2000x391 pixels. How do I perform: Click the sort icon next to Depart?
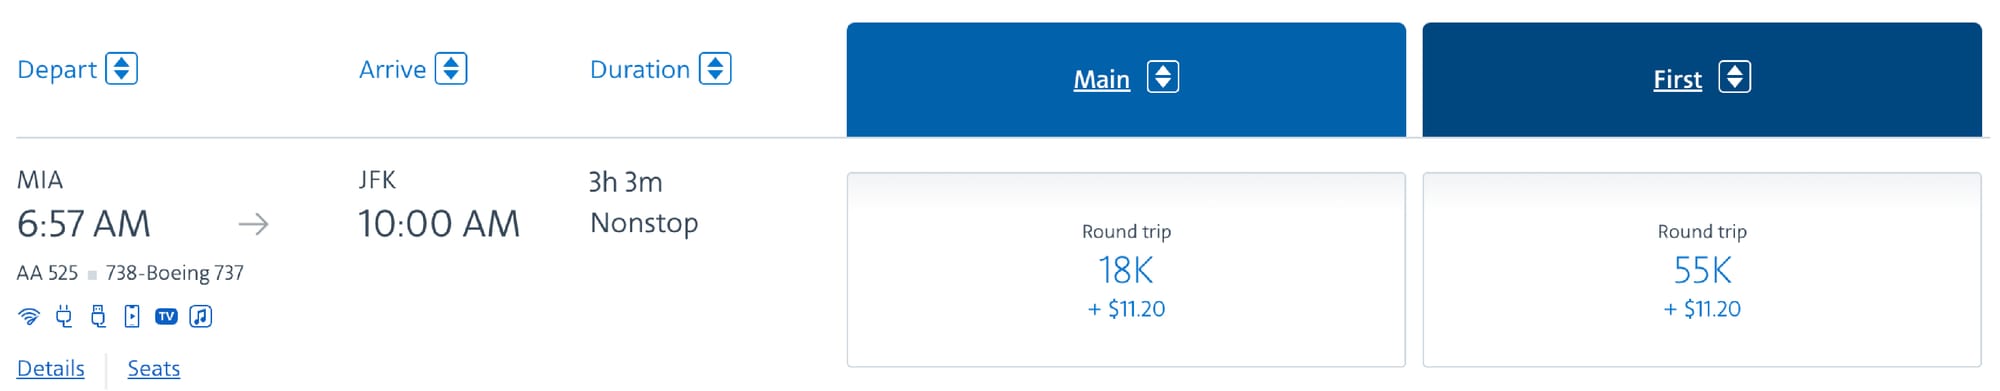(x=121, y=69)
